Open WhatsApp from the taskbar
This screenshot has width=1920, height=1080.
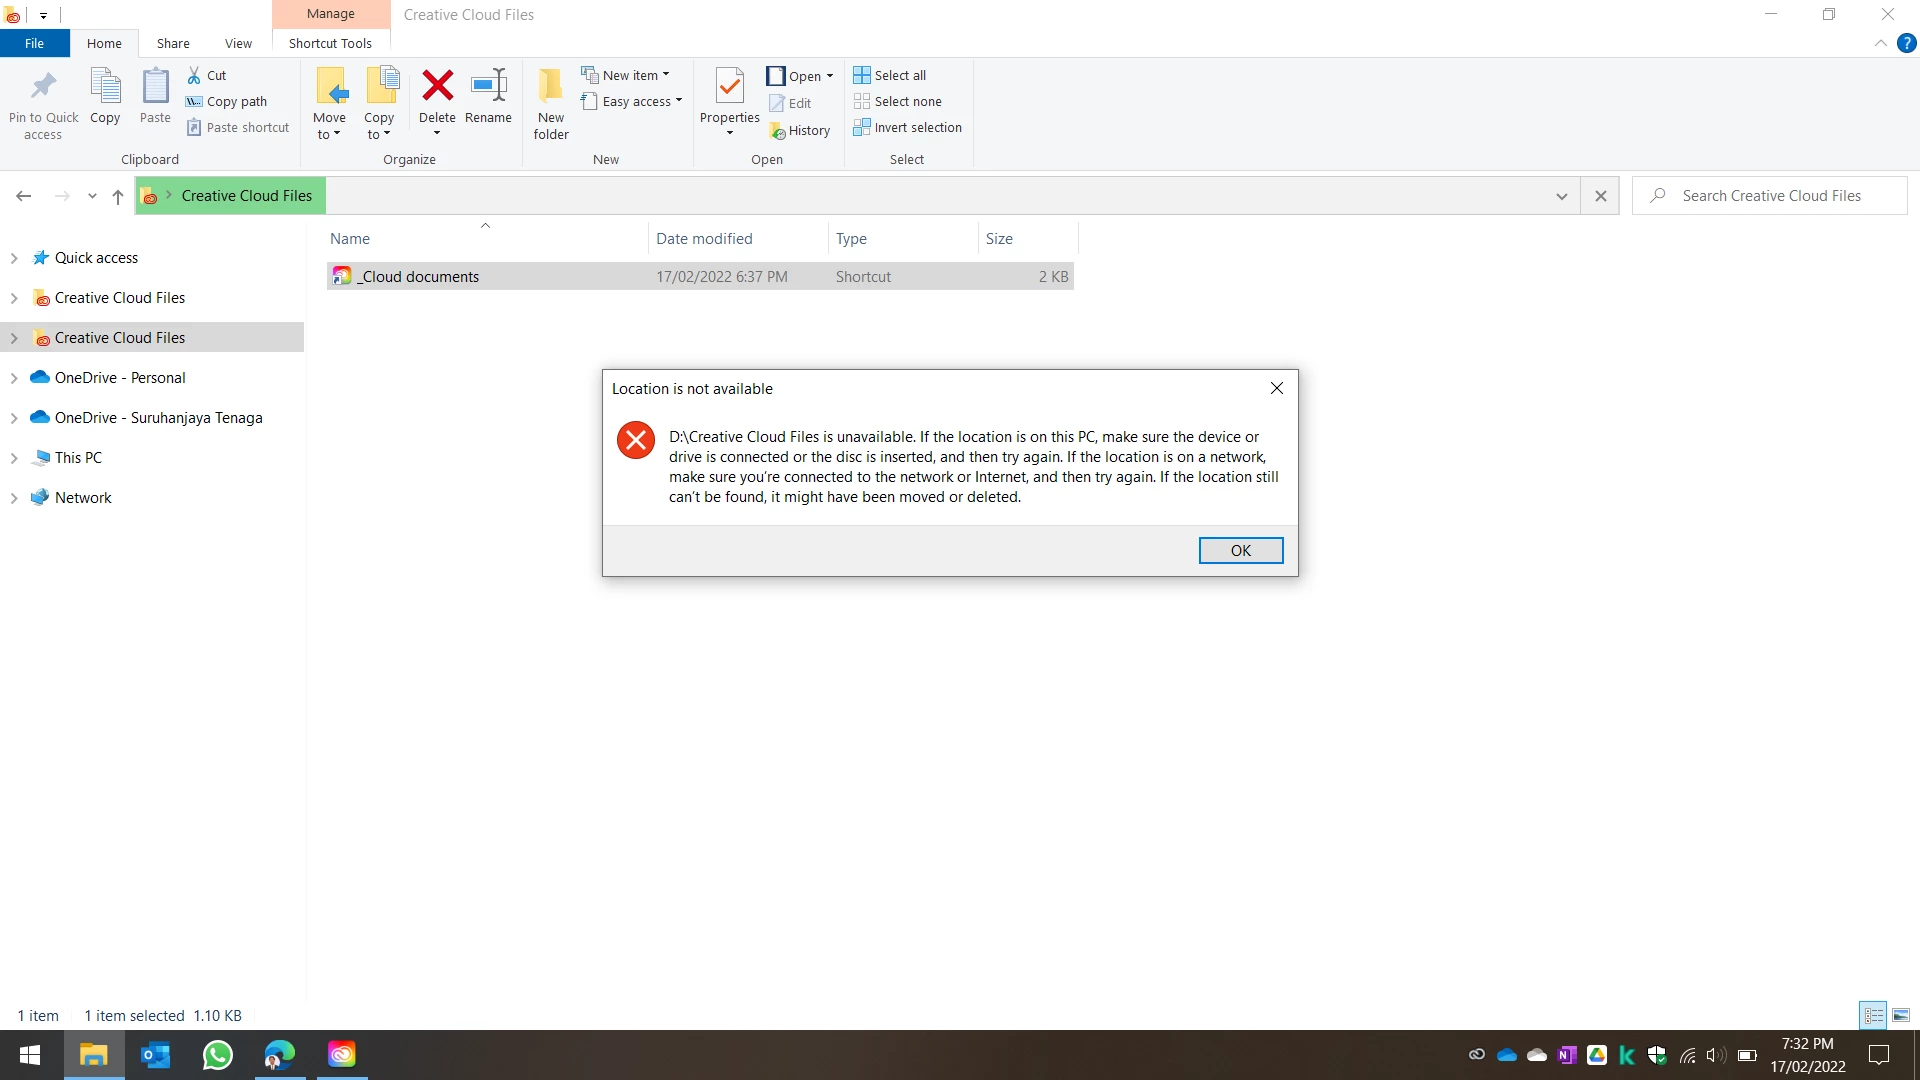[x=217, y=1055]
